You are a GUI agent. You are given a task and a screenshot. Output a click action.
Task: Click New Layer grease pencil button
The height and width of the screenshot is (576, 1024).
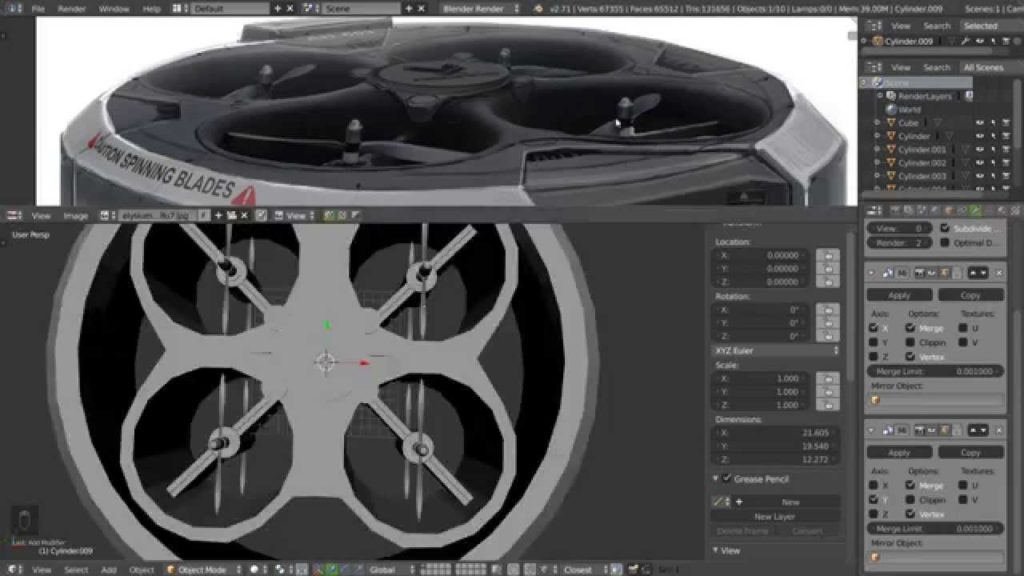[775, 517]
